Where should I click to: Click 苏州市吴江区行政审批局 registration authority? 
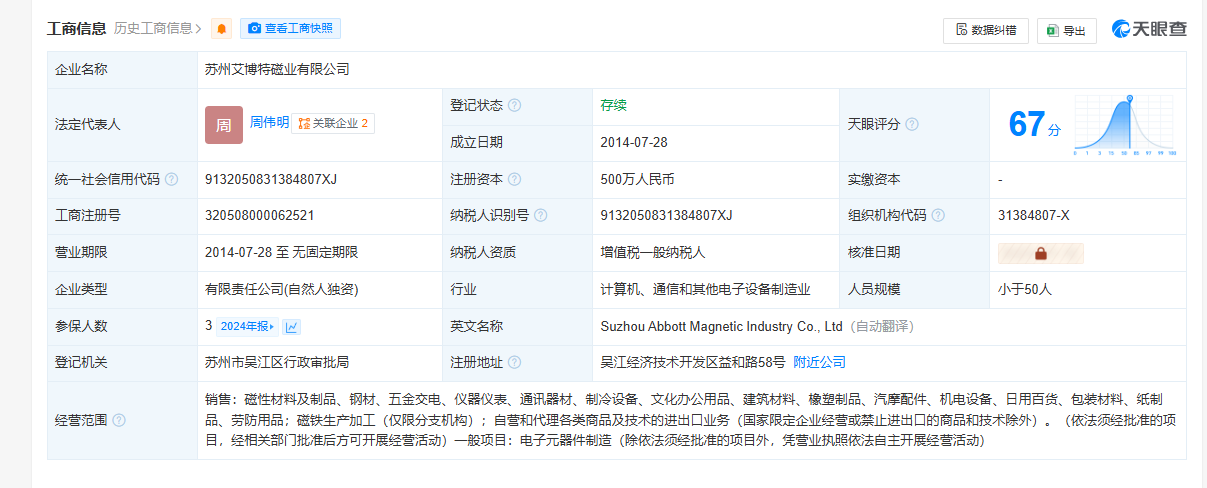click(276, 362)
